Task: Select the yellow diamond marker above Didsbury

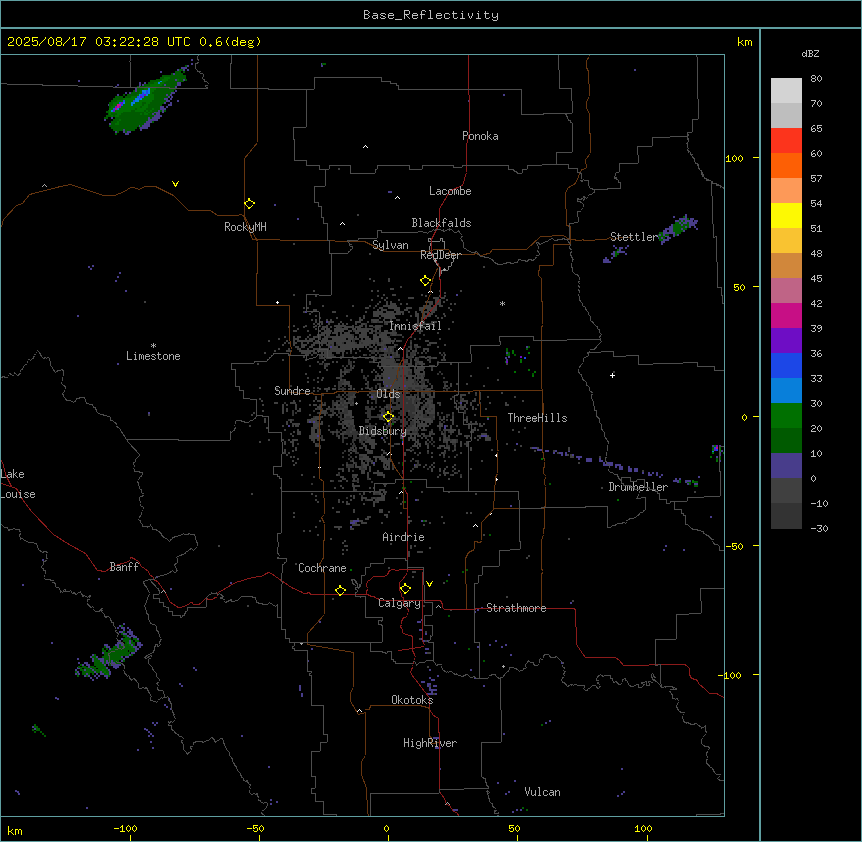Action: click(x=388, y=417)
